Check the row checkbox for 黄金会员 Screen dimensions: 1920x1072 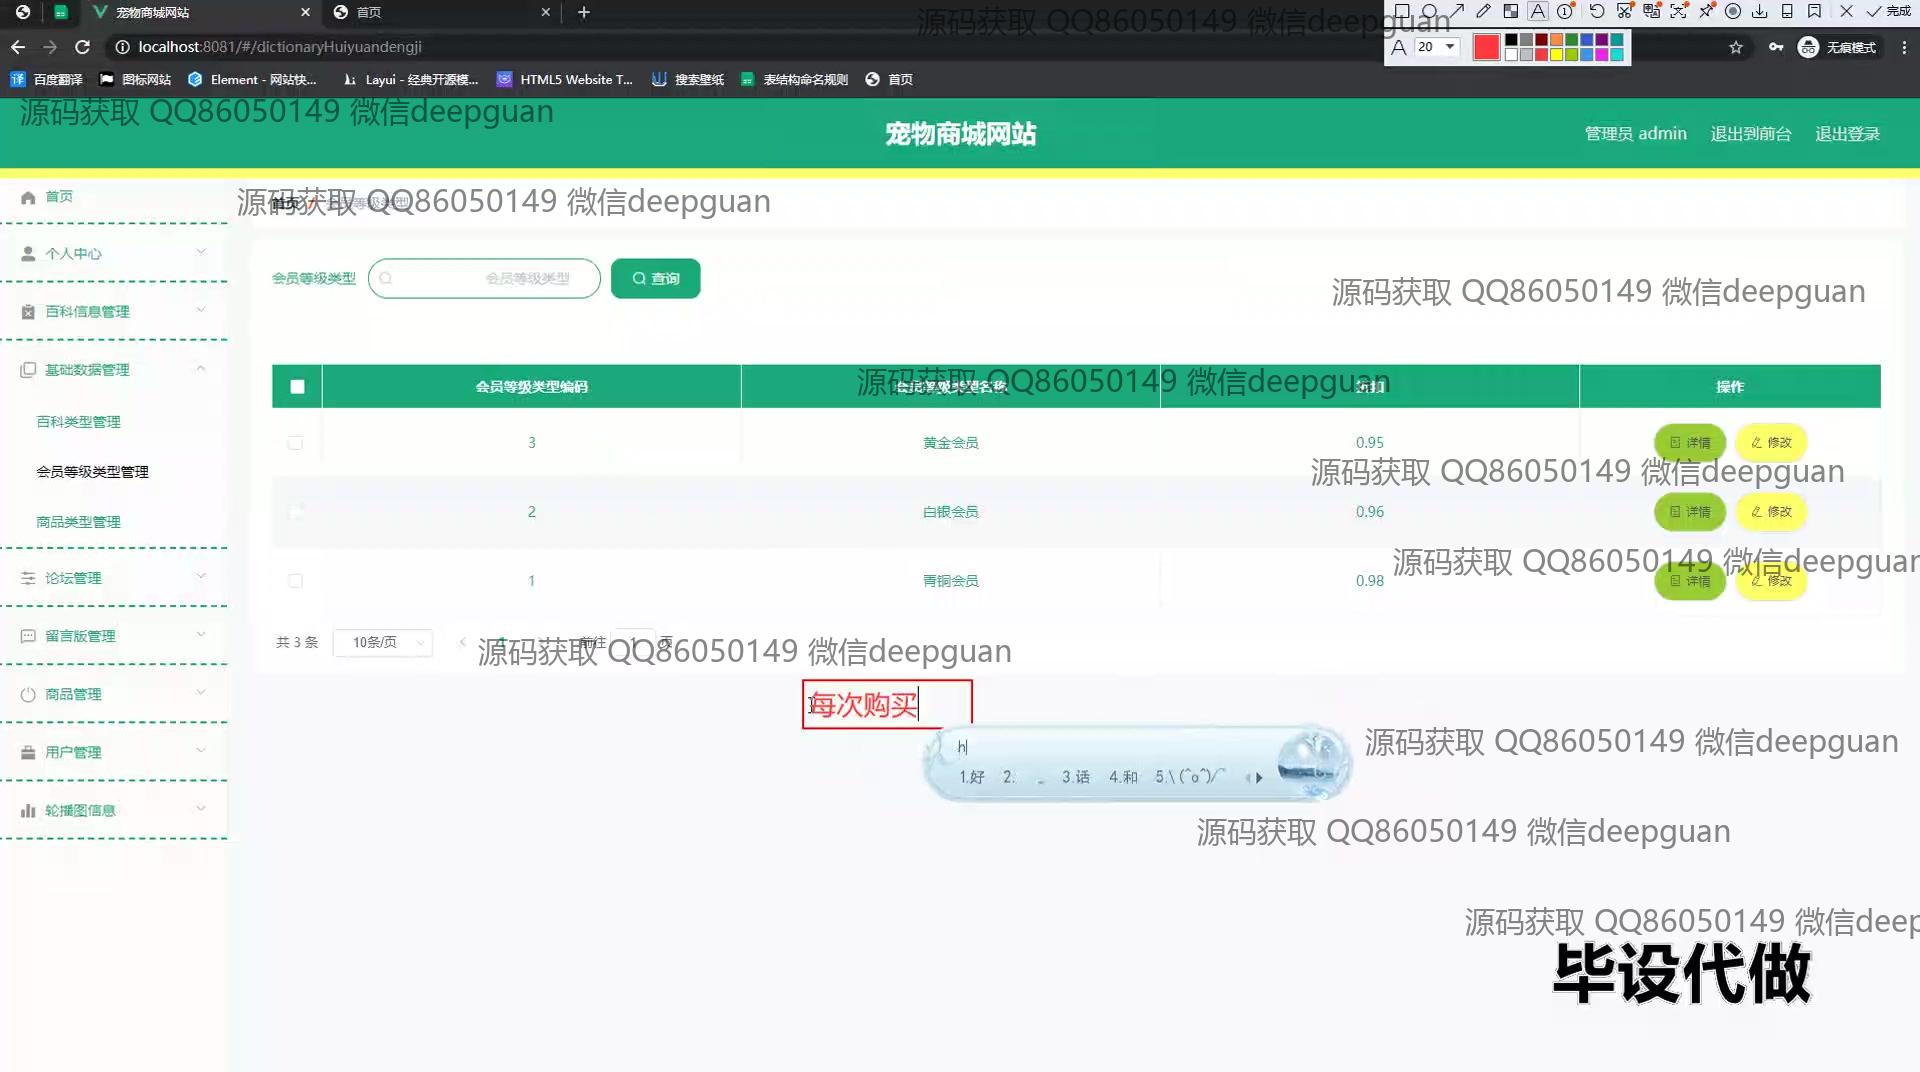pyautogui.click(x=295, y=442)
